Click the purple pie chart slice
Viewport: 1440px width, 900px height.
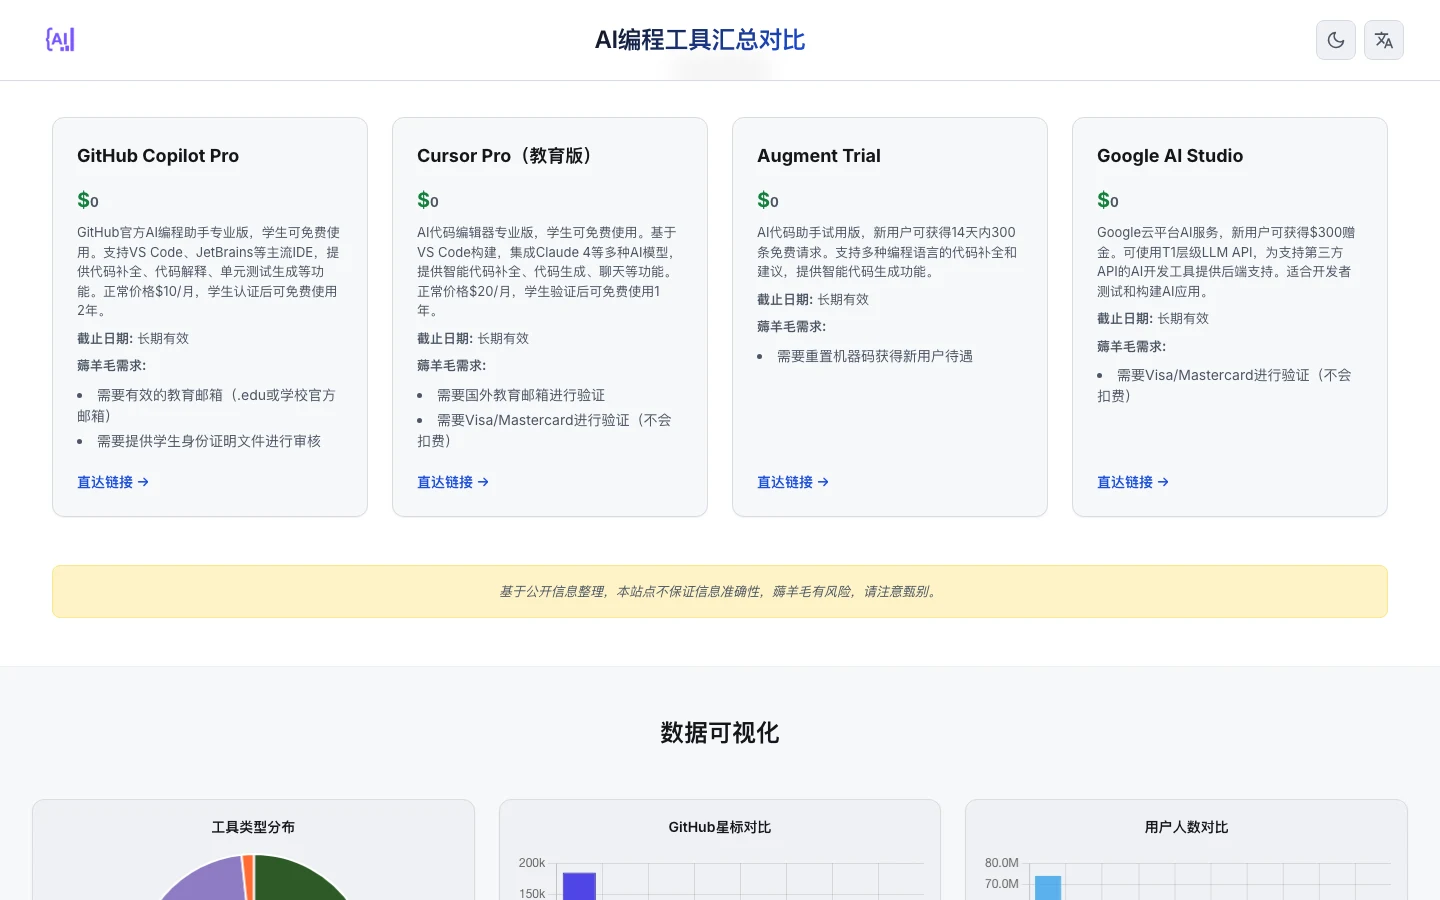(205, 882)
